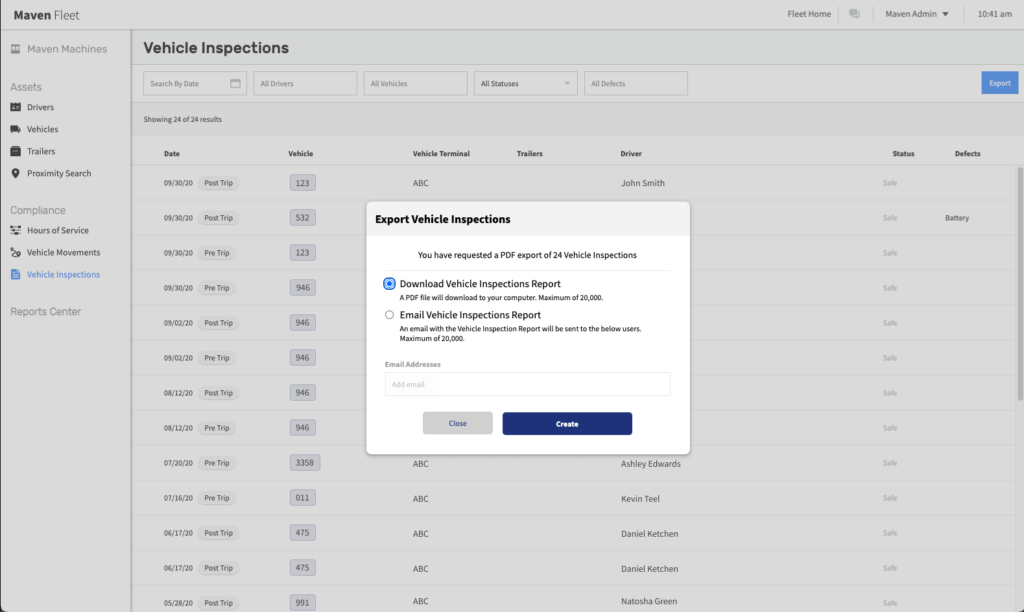
Task: Open the All Vehicles filter
Action: click(415, 84)
